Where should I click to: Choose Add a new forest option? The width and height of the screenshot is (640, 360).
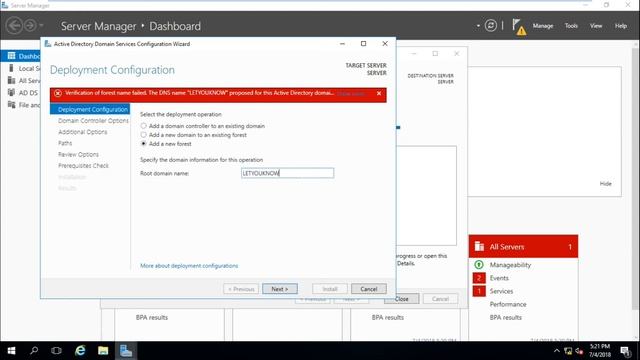(143, 144)
